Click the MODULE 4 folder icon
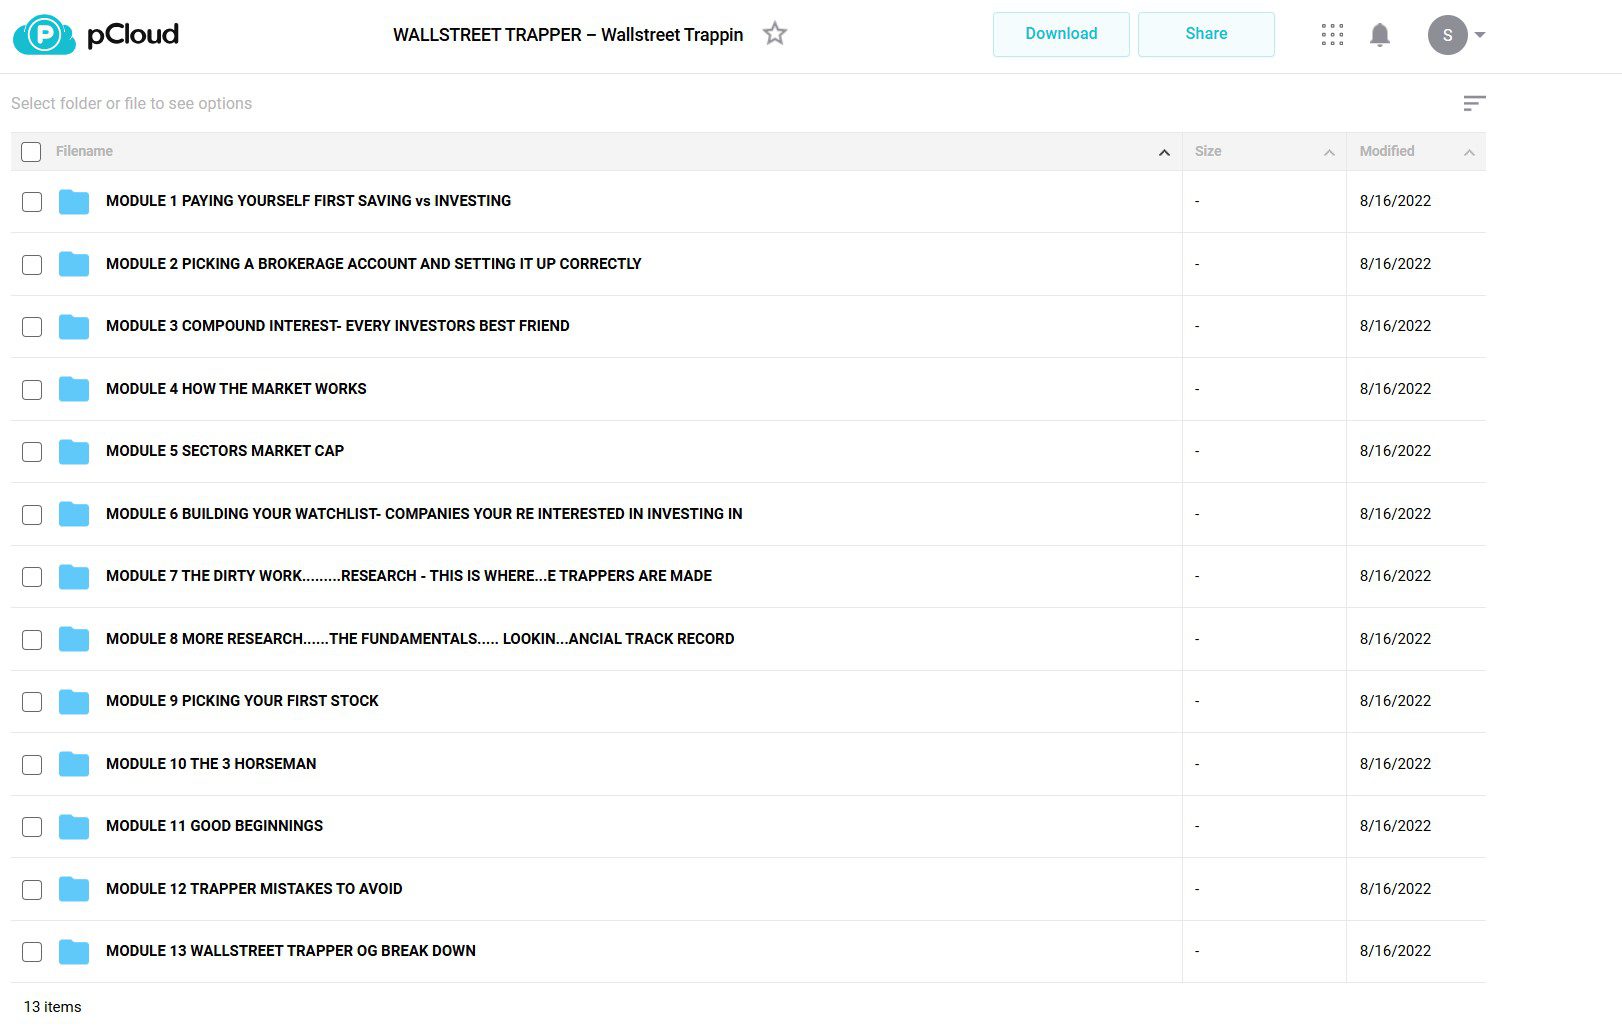Viewport: 1622px width, 1027px height. point(74,389)
